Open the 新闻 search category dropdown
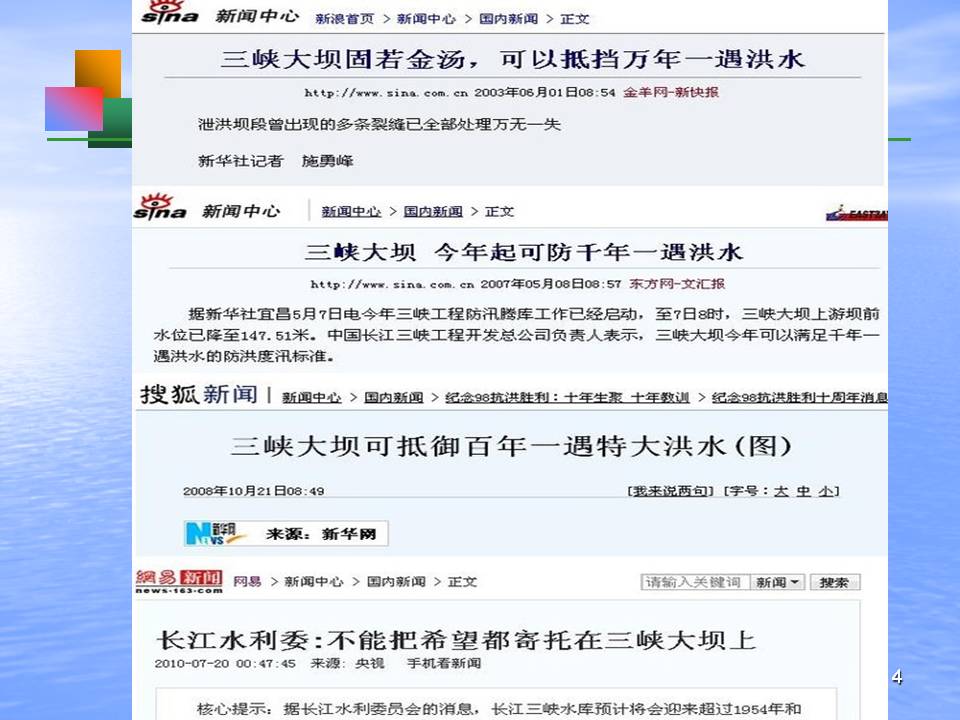The image size is (960, 720). (x=778, y=582)
